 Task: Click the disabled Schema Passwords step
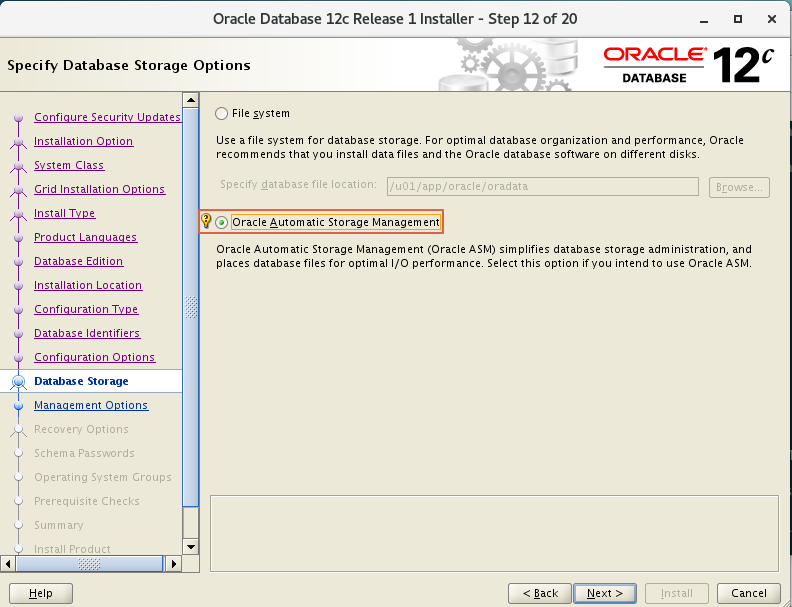click(x=84, y=453)
